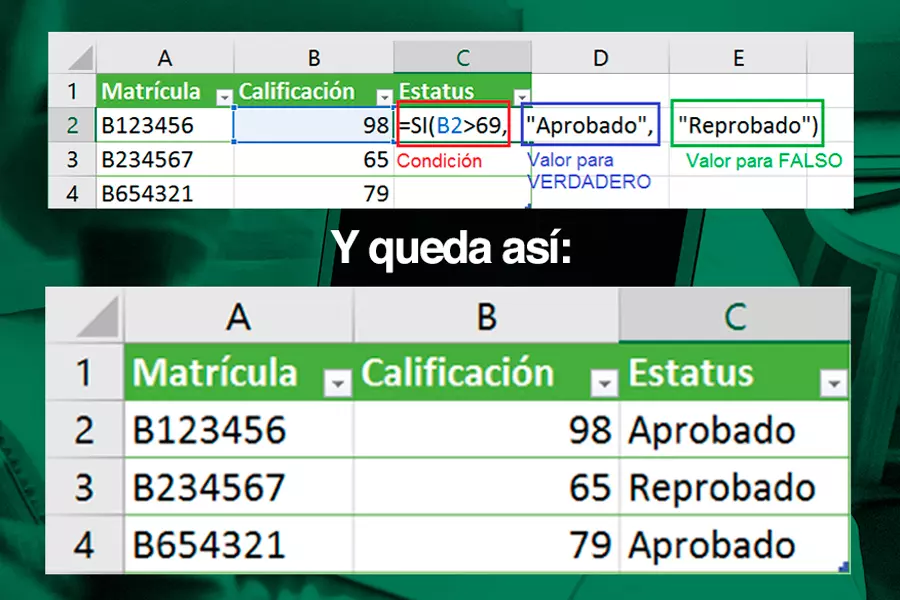Select row 1 header in upper sheet

click(x=72, y=91)
